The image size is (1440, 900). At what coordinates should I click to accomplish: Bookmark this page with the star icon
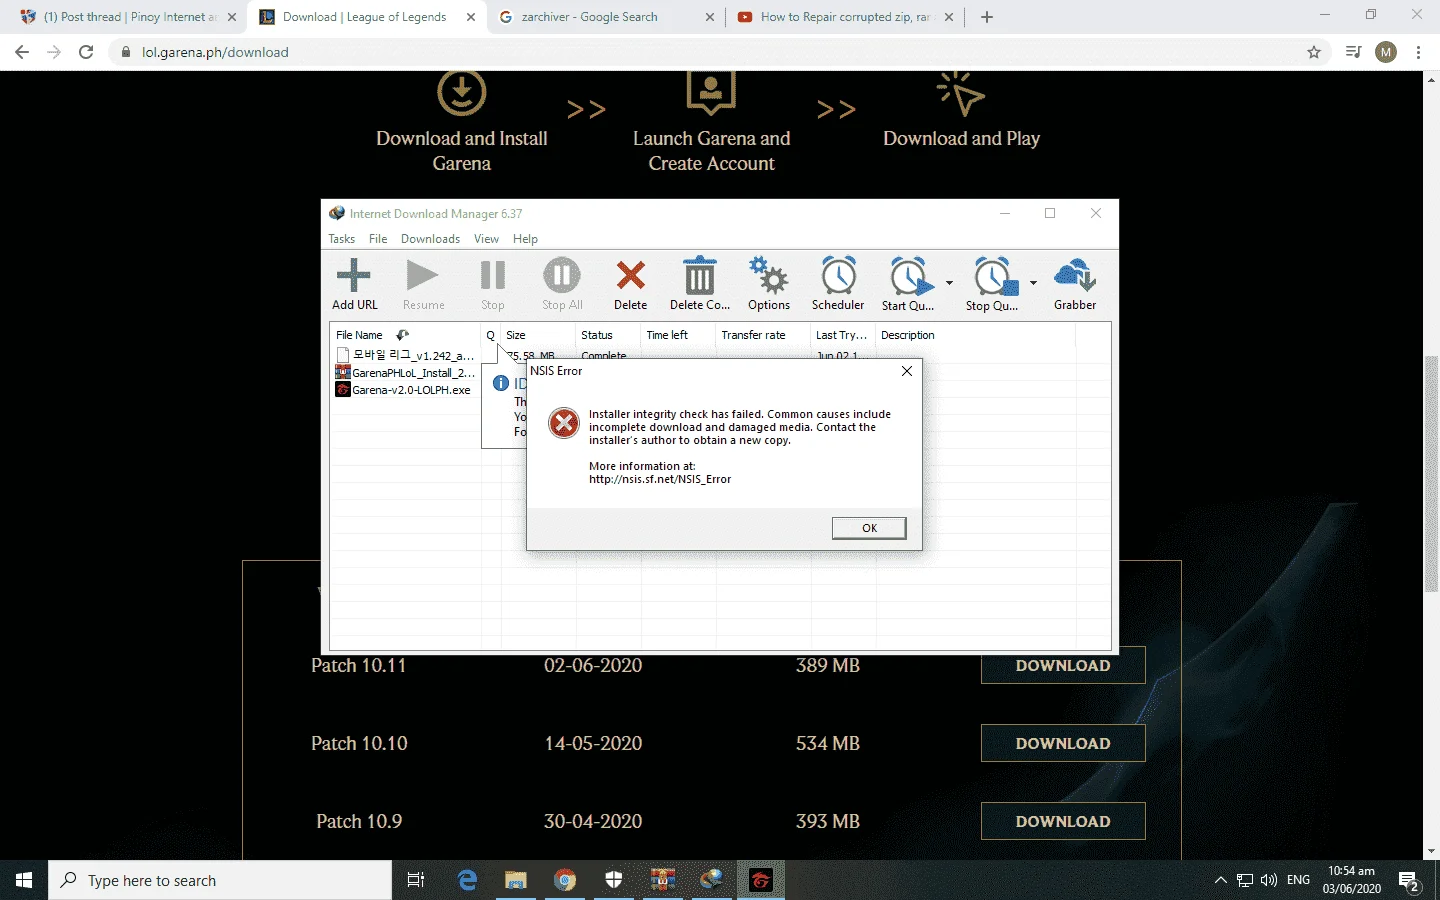point(1314,52)
